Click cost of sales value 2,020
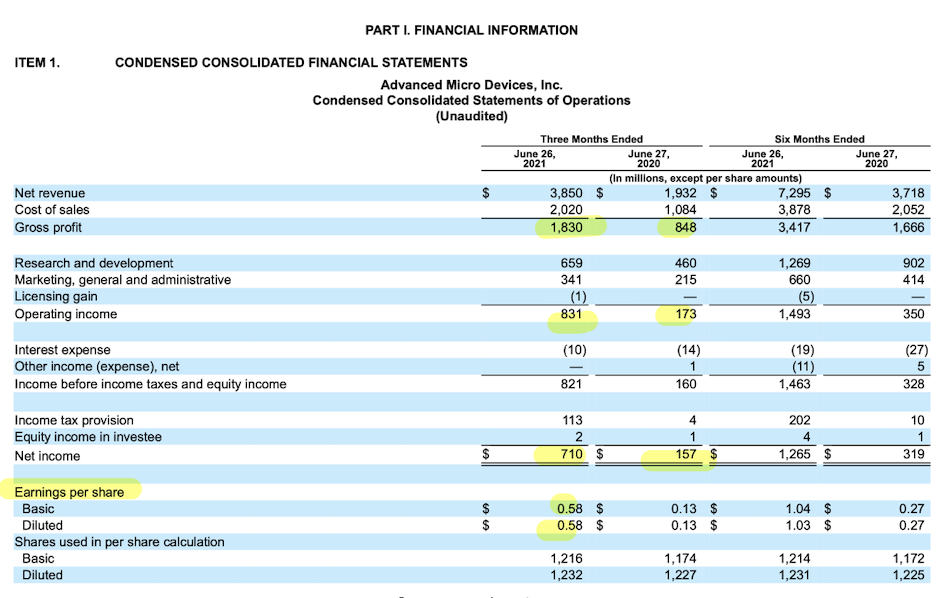The image size is (950, 598). tap(566, 210)
